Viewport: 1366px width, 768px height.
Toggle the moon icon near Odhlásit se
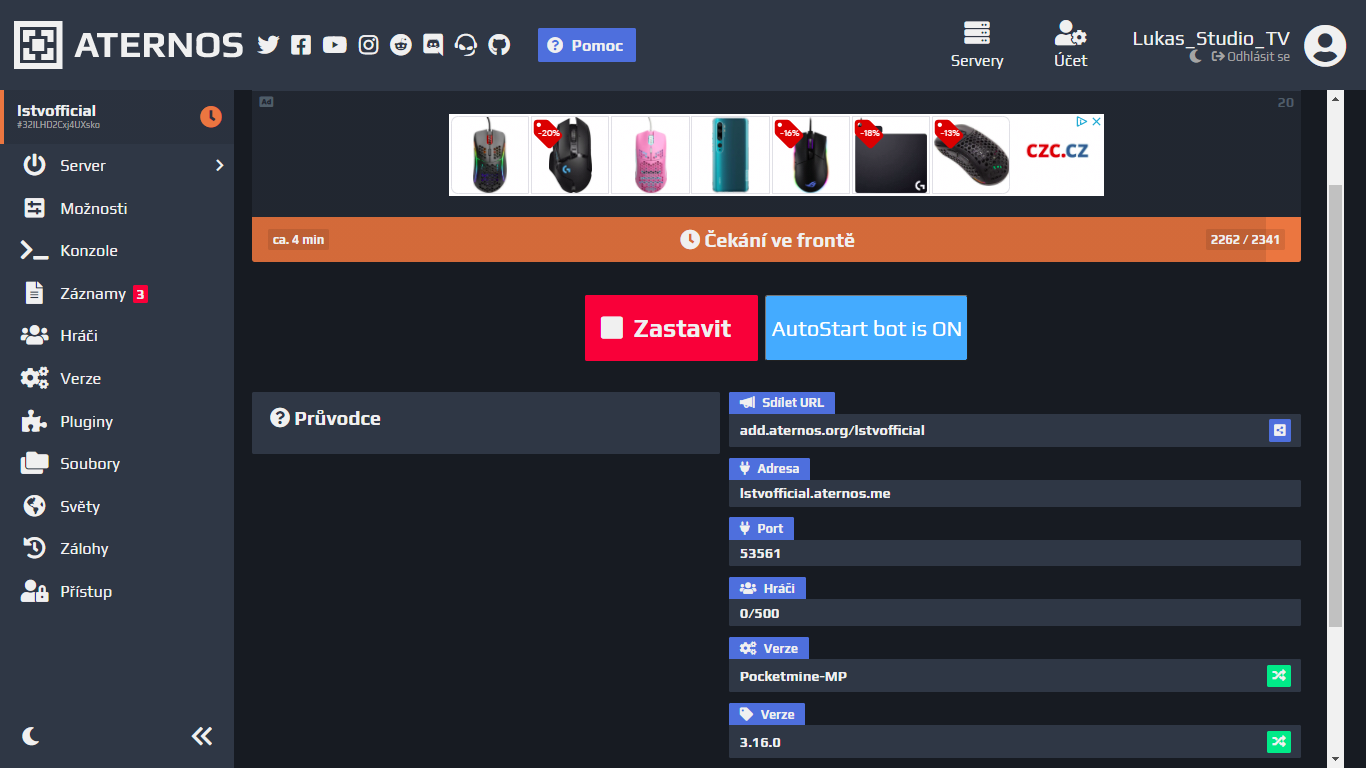[1196, 57]
